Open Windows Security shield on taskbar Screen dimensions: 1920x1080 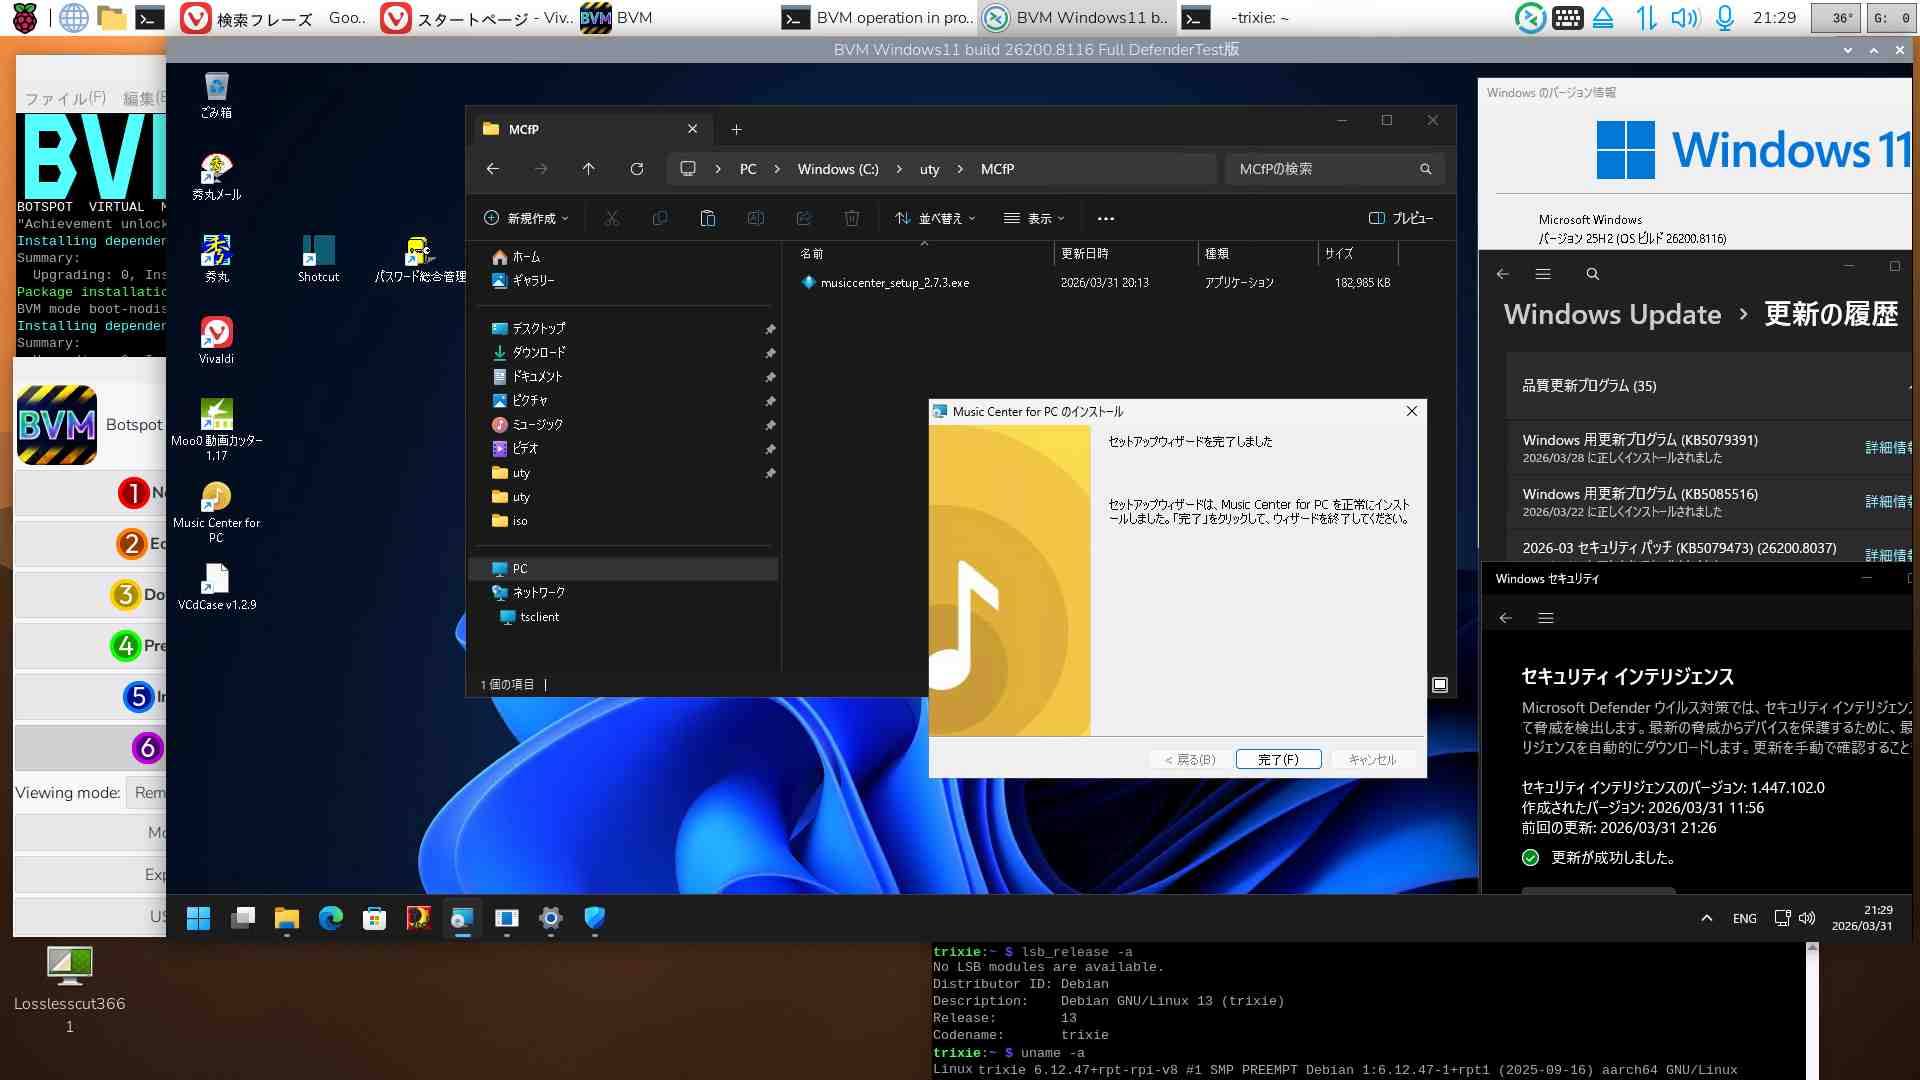tap(595, 918)
